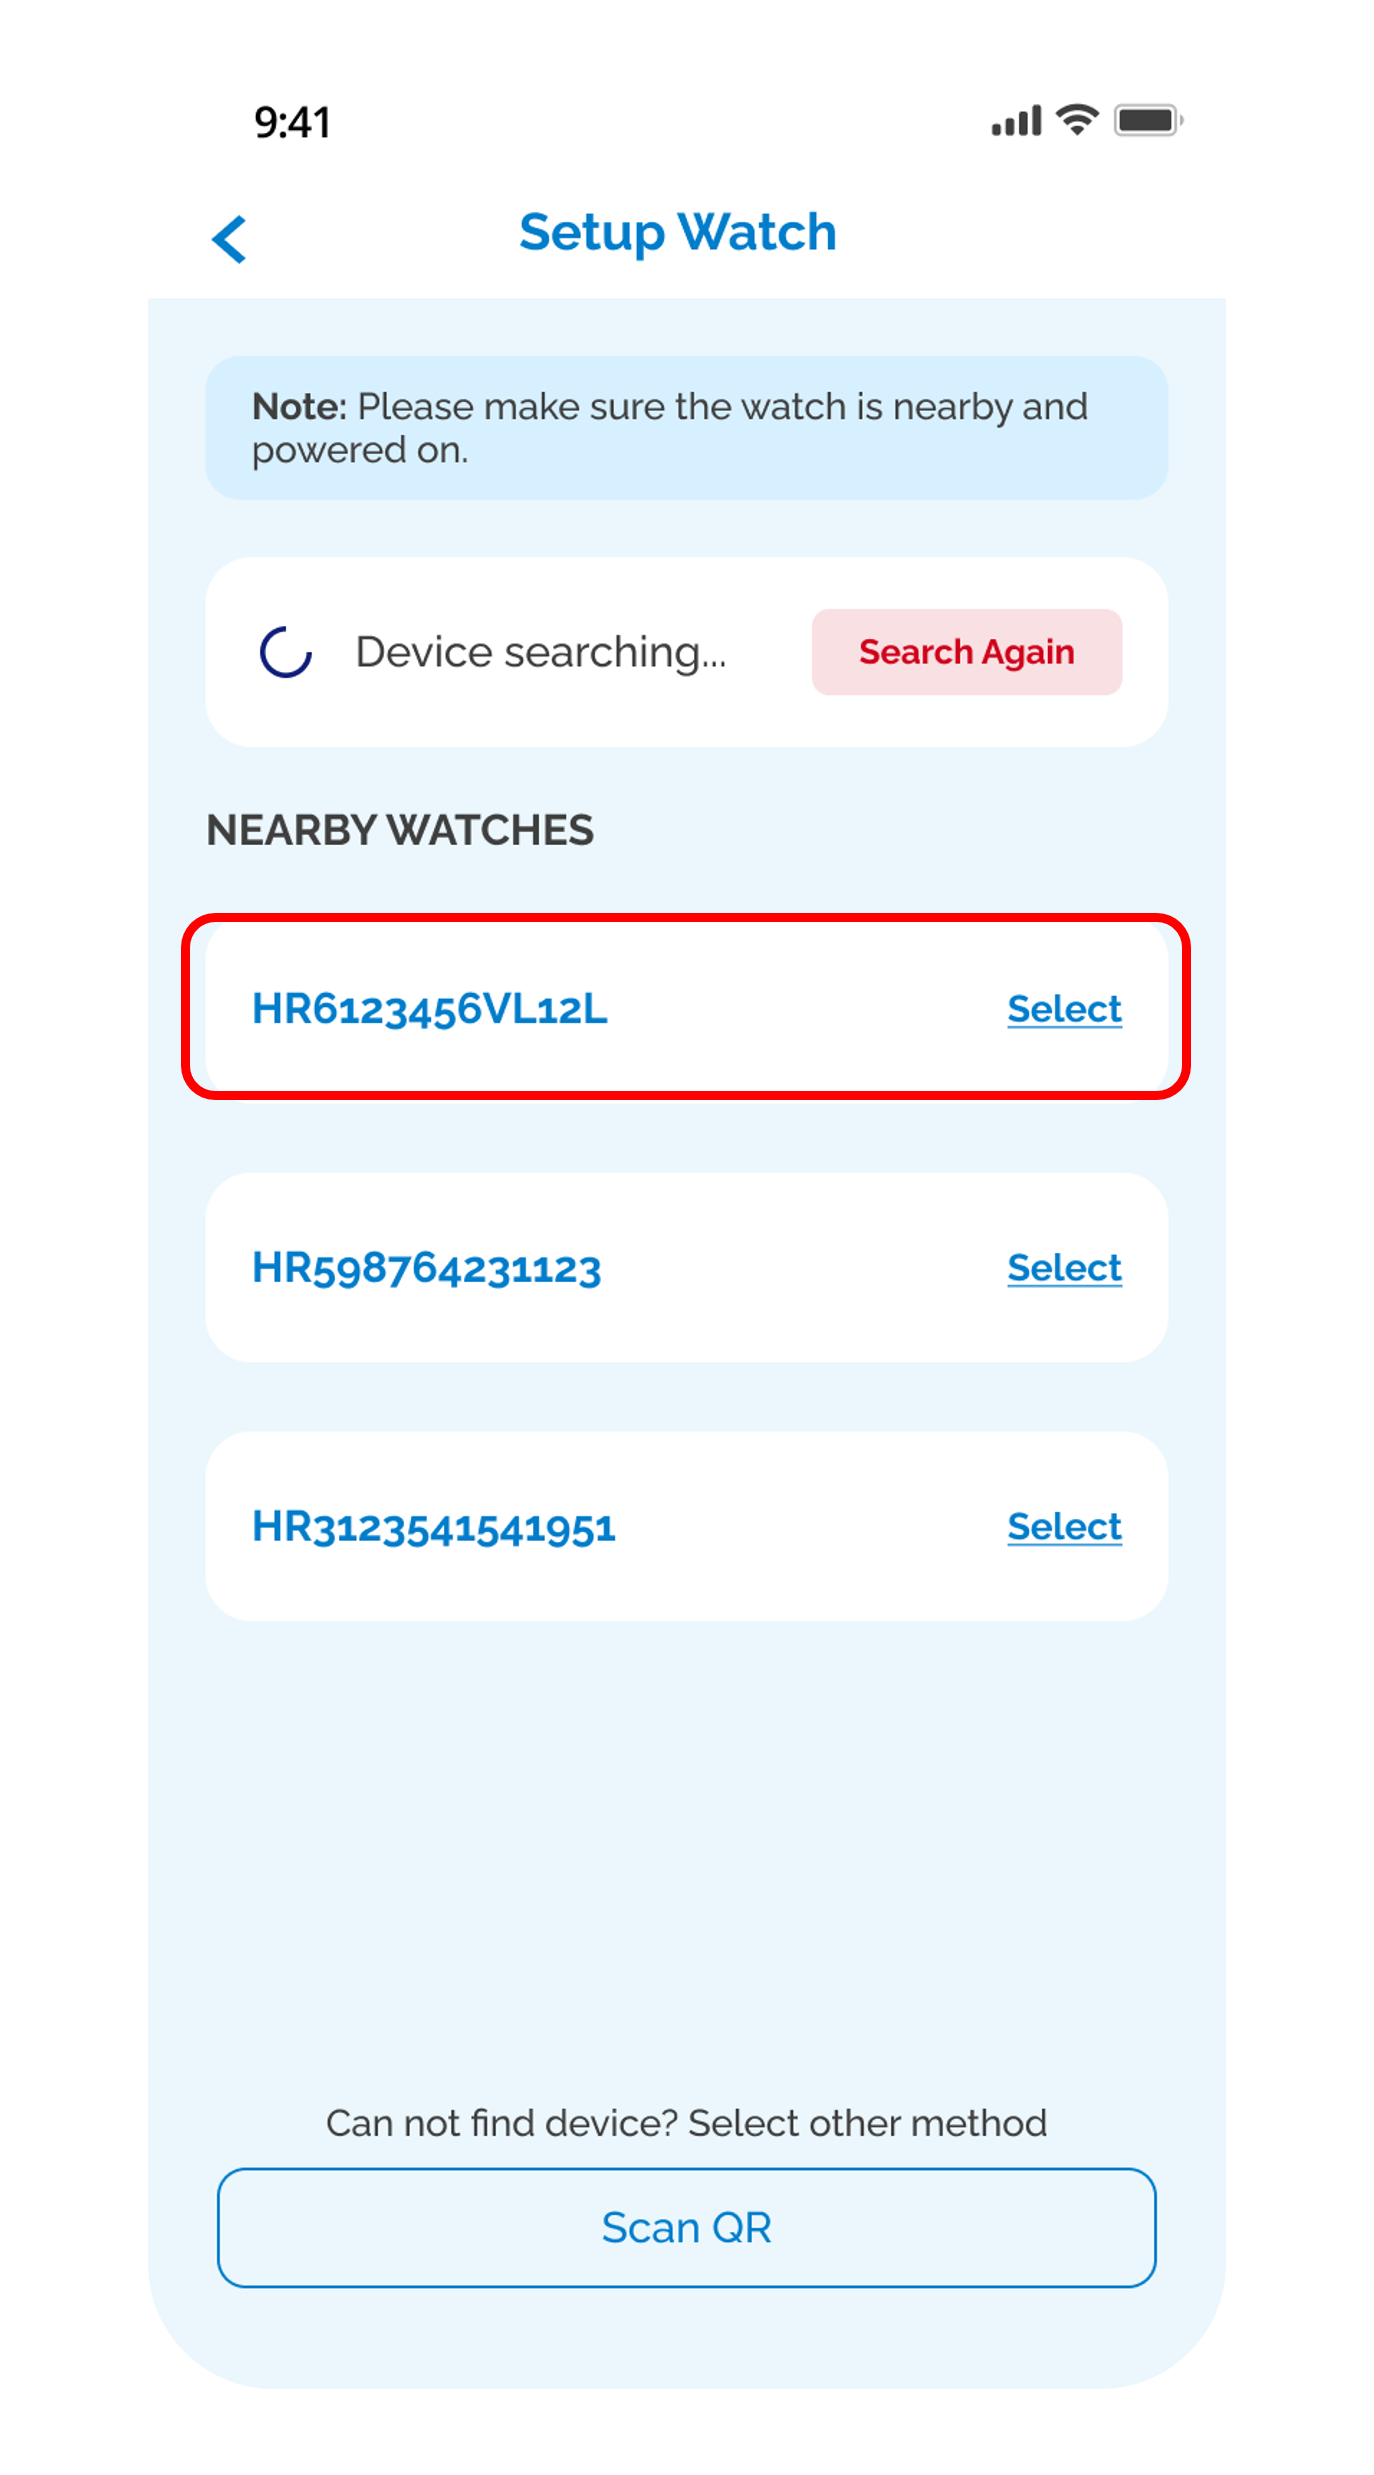Screen dimensions: 1374x2475
Task: Tap Select link for HR598764231123
Action: pos(1064,1268)
